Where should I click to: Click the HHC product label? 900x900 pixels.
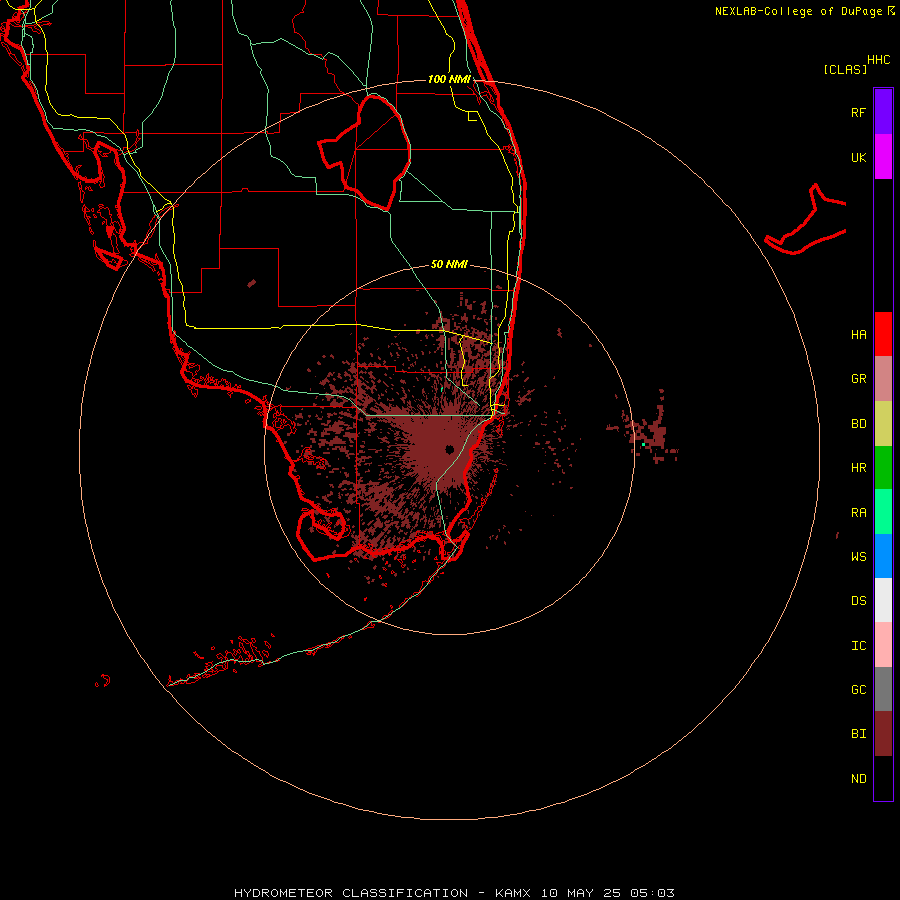(879, 60)
